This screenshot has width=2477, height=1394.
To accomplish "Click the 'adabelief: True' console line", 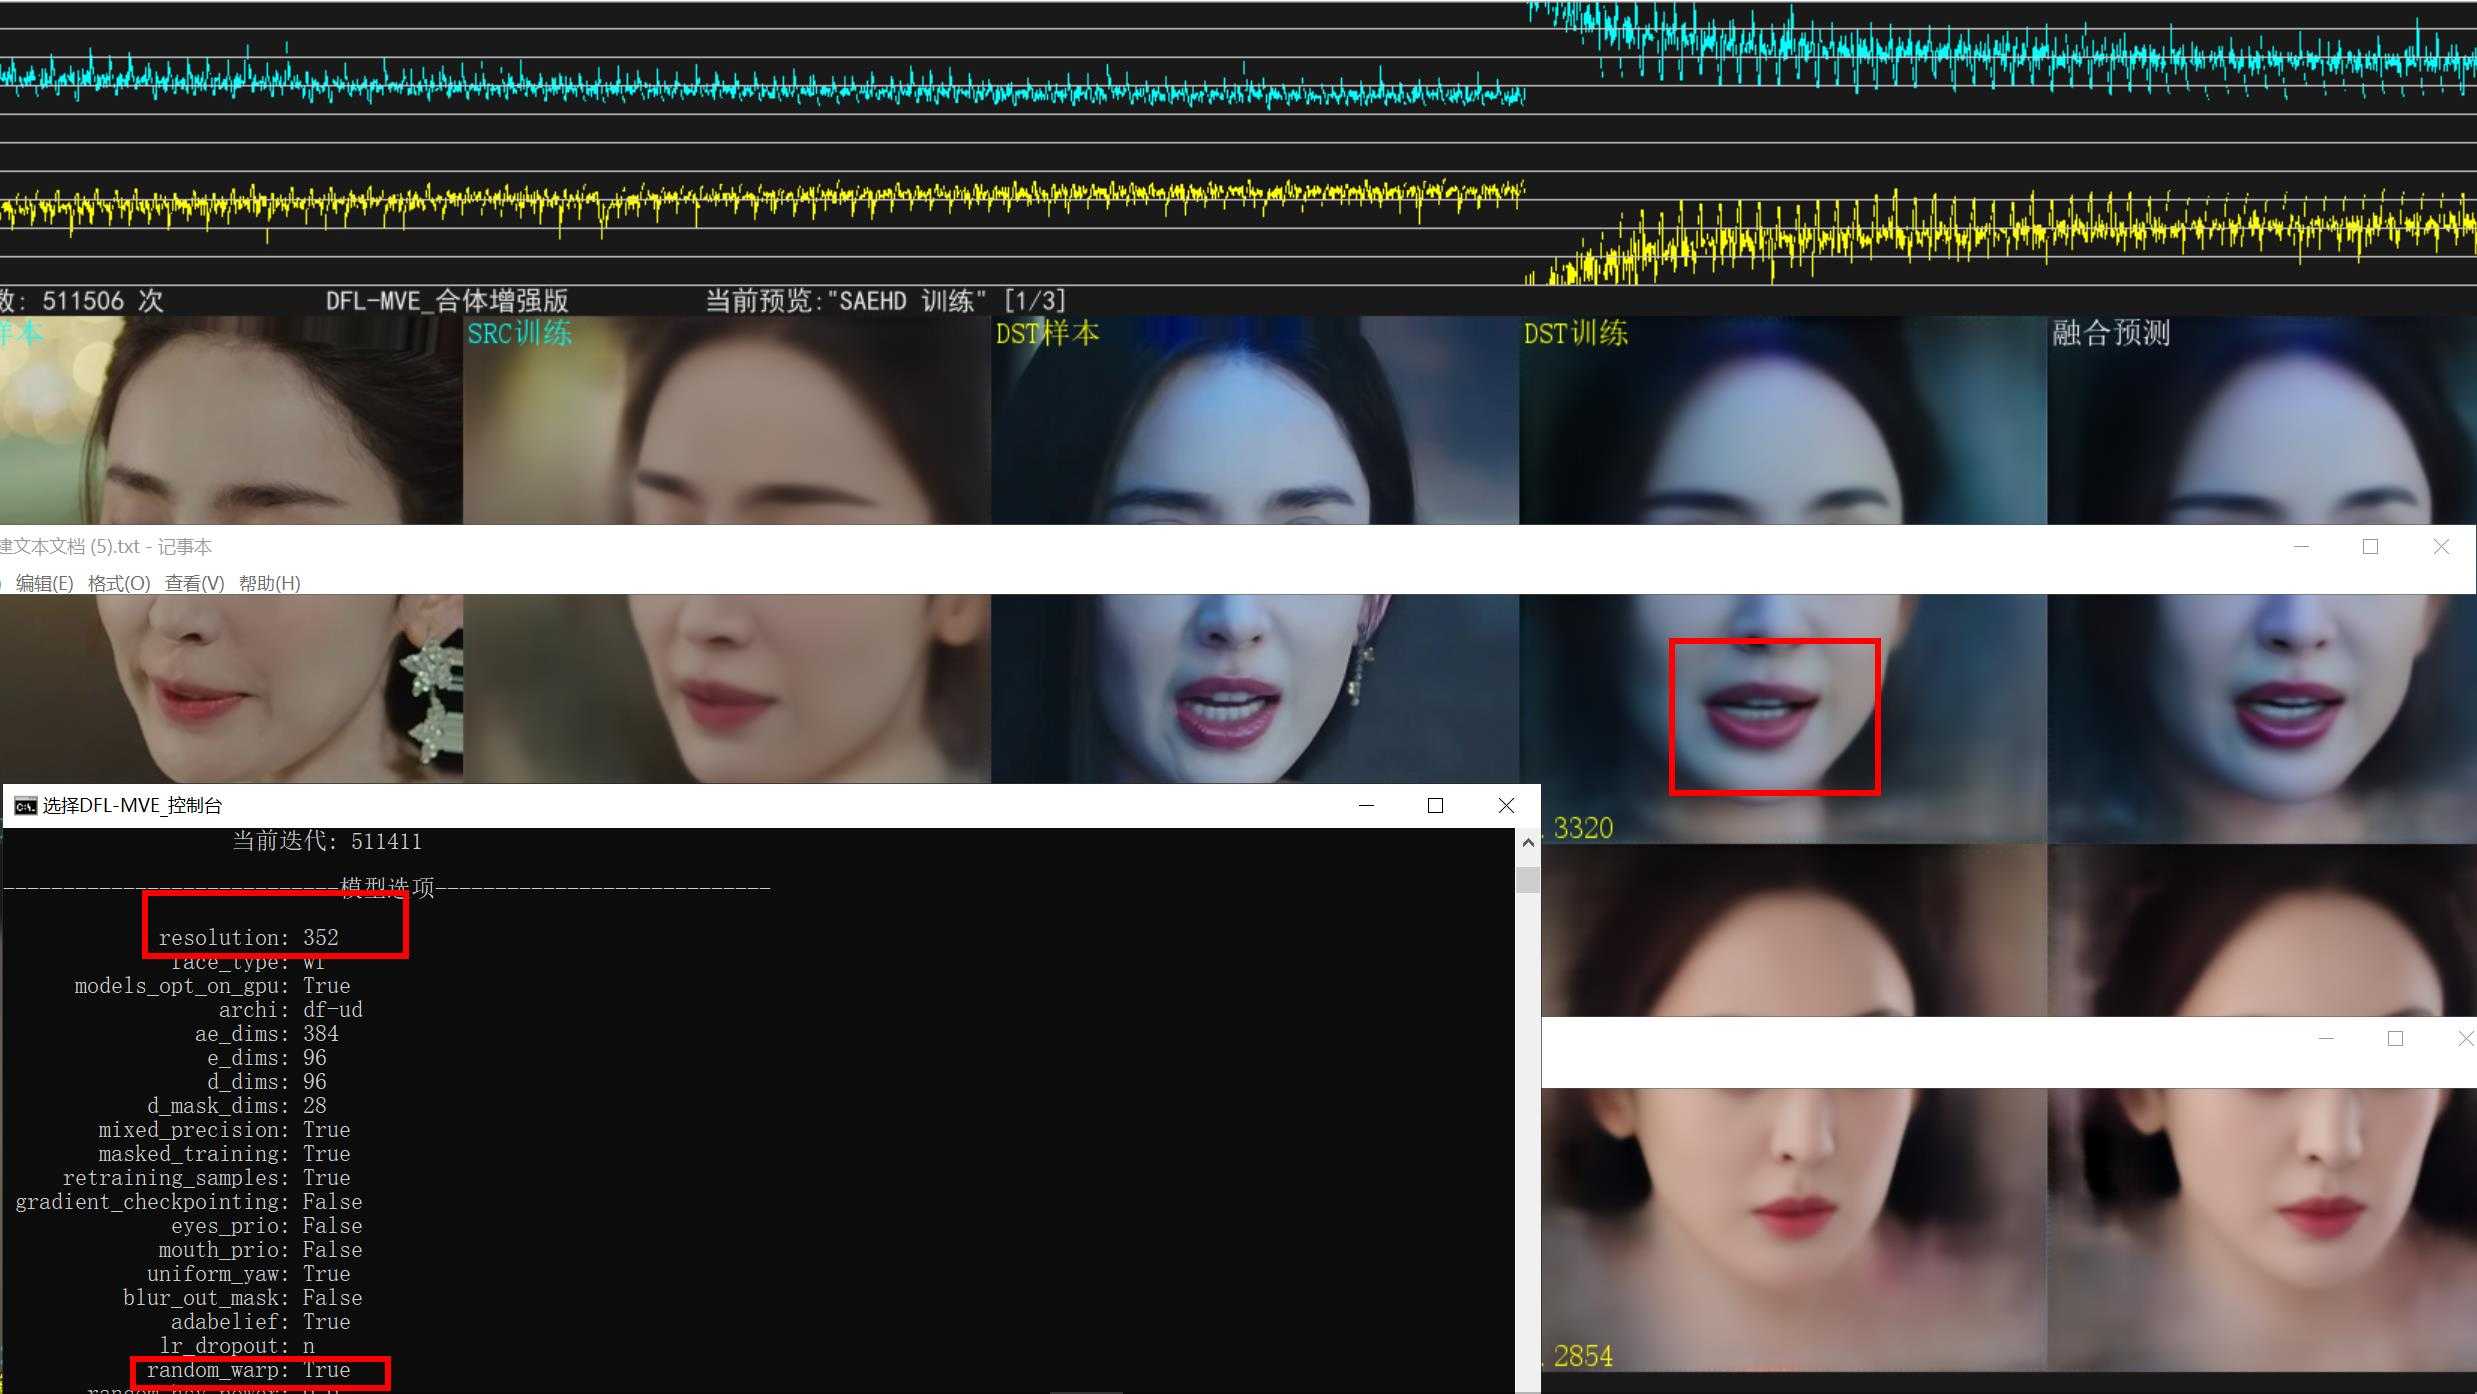I will click(260, 1322).
